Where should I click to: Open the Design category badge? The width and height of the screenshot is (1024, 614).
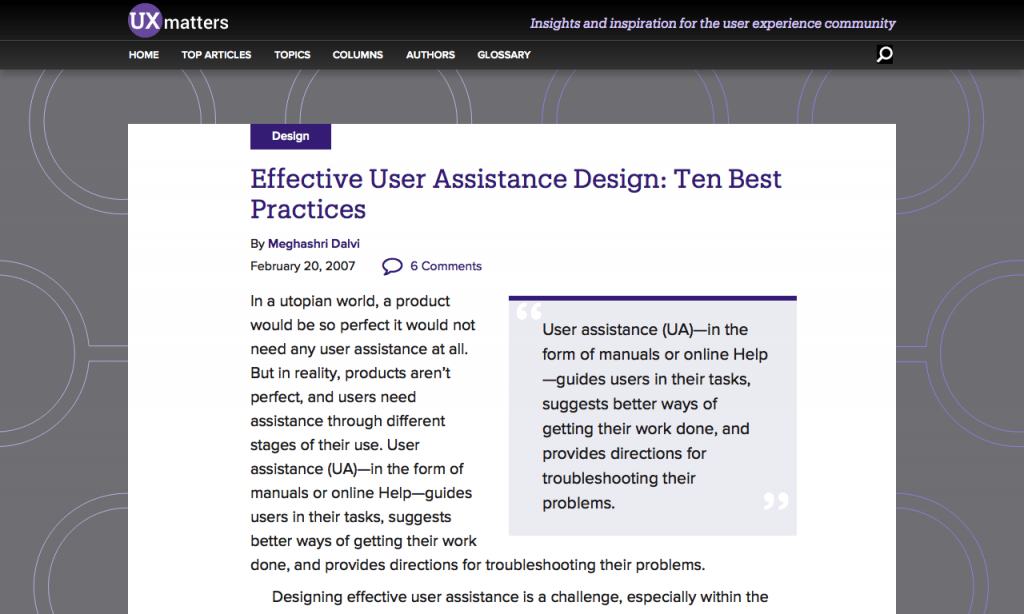tap(290, 136)
